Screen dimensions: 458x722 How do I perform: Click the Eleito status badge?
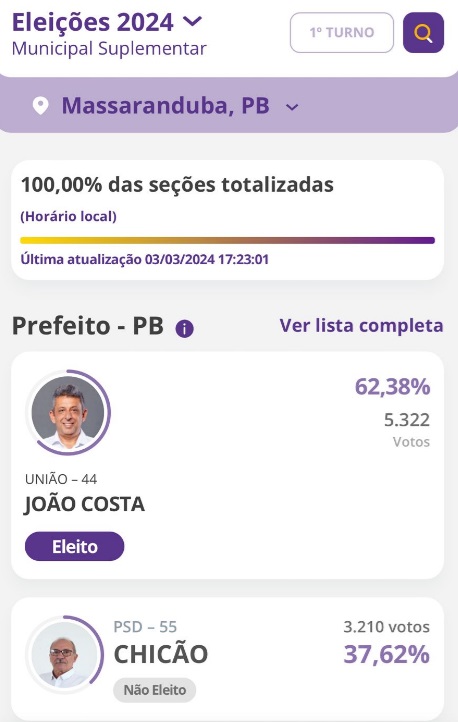pyautogui.click(x=75, y=547)
